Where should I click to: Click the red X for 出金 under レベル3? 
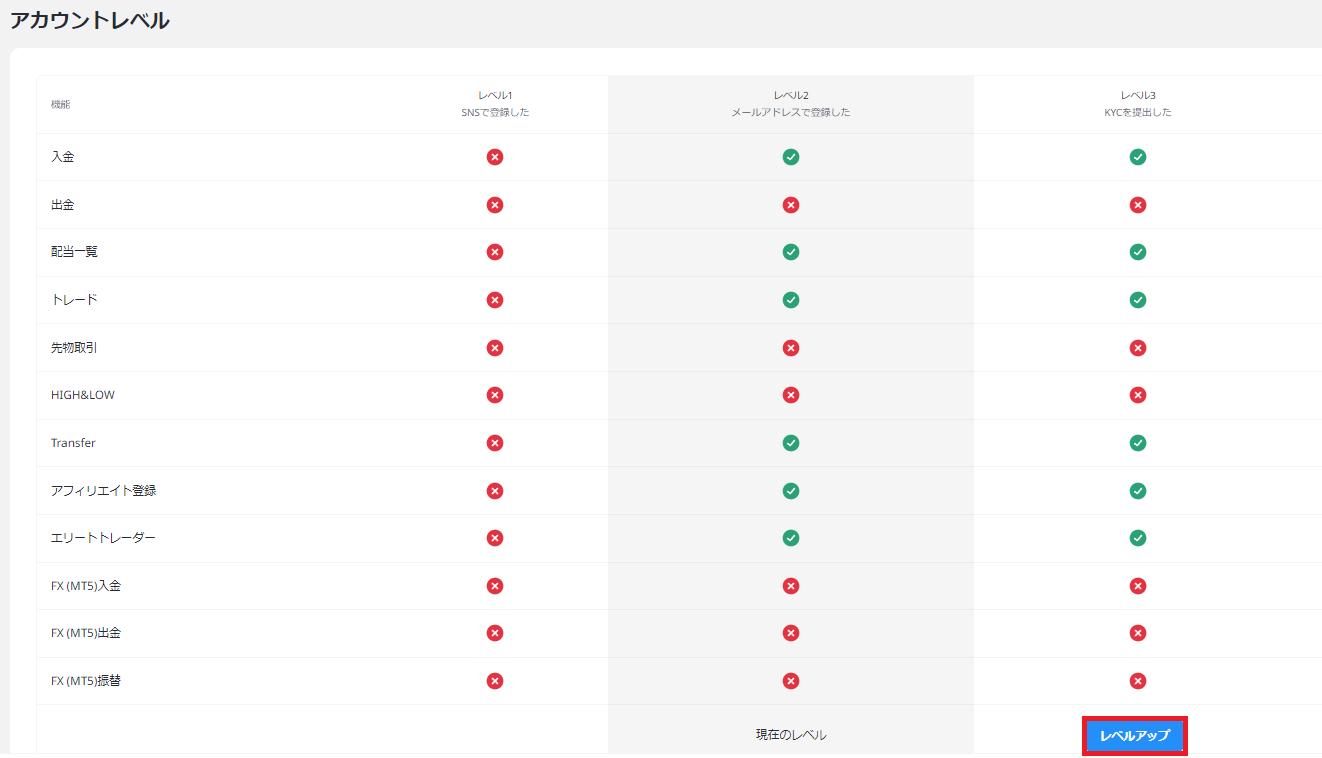click(x=1137, y=205)
